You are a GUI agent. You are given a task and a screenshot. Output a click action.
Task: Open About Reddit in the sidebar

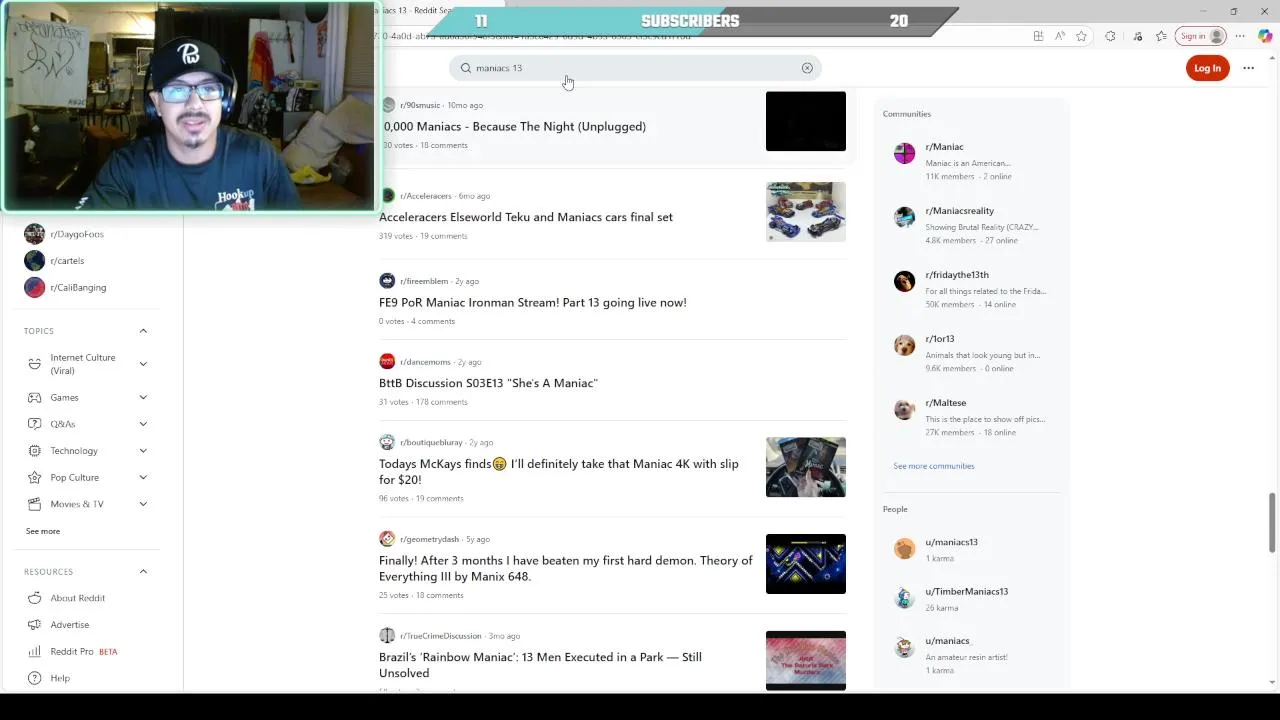coord(77,598)
